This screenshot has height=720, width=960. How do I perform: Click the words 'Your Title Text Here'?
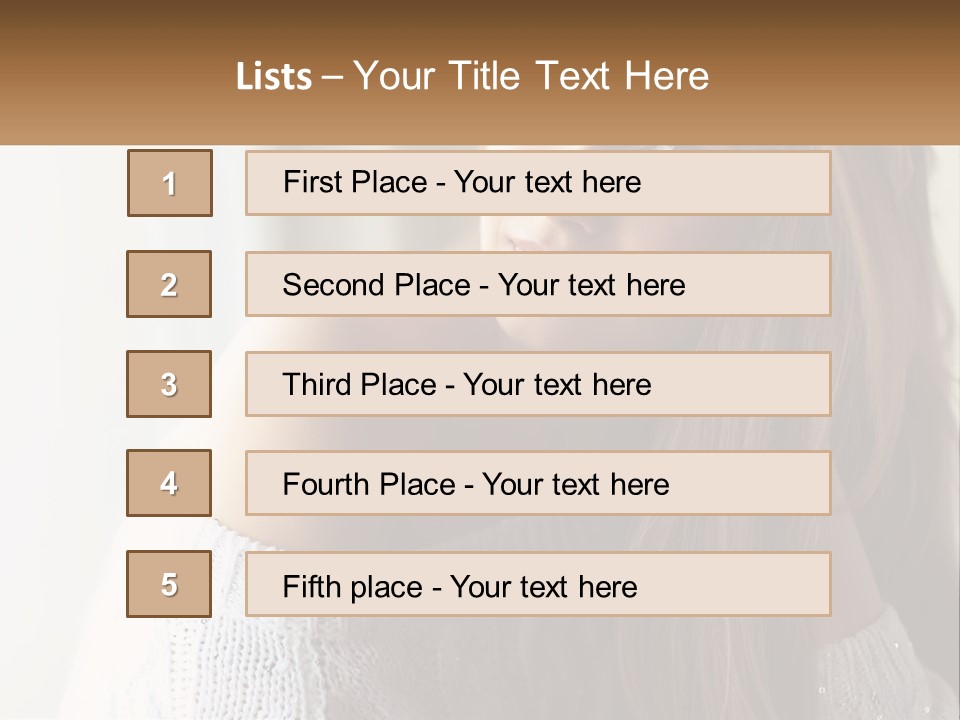[x=531, y=76]
